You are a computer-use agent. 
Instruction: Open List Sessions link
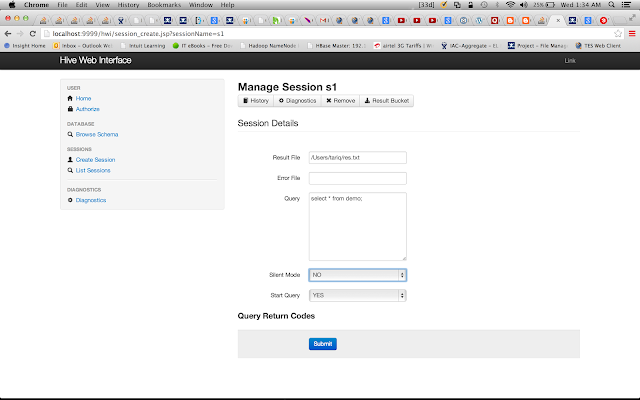[93, 170]
